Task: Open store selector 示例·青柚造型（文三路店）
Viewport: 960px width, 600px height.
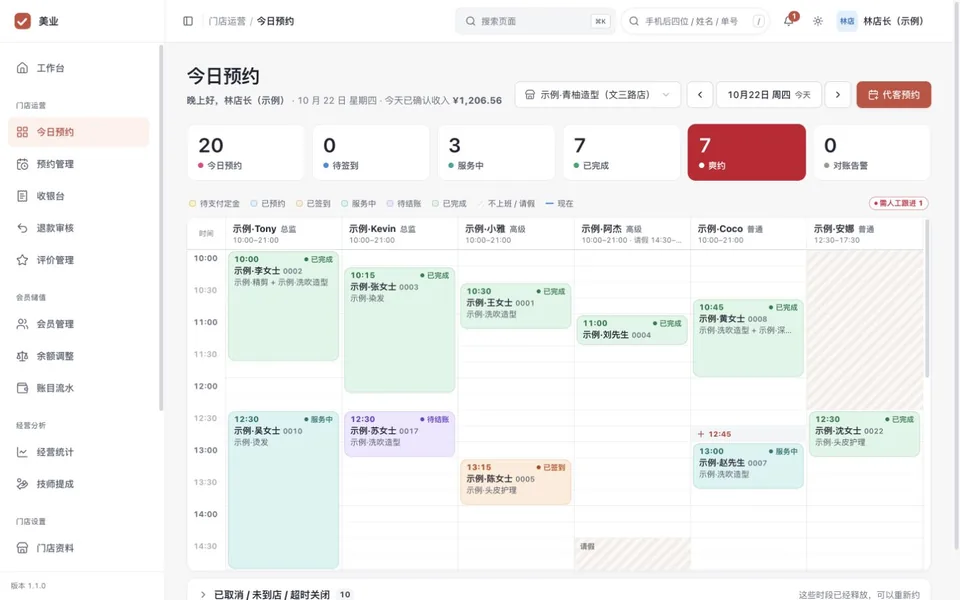Action: pyautogui.click(x=598, y=94)
